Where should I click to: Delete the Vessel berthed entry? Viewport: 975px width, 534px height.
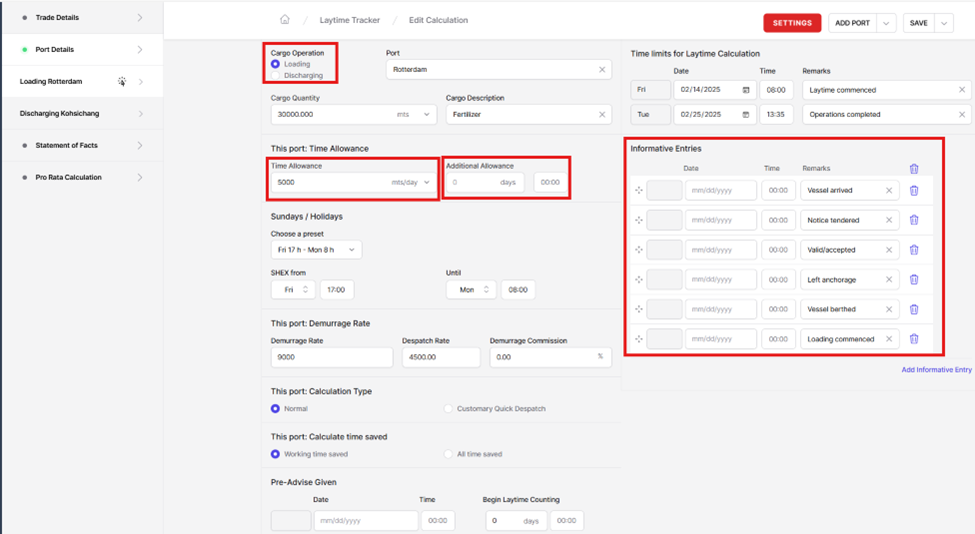[x=914, y=309]
